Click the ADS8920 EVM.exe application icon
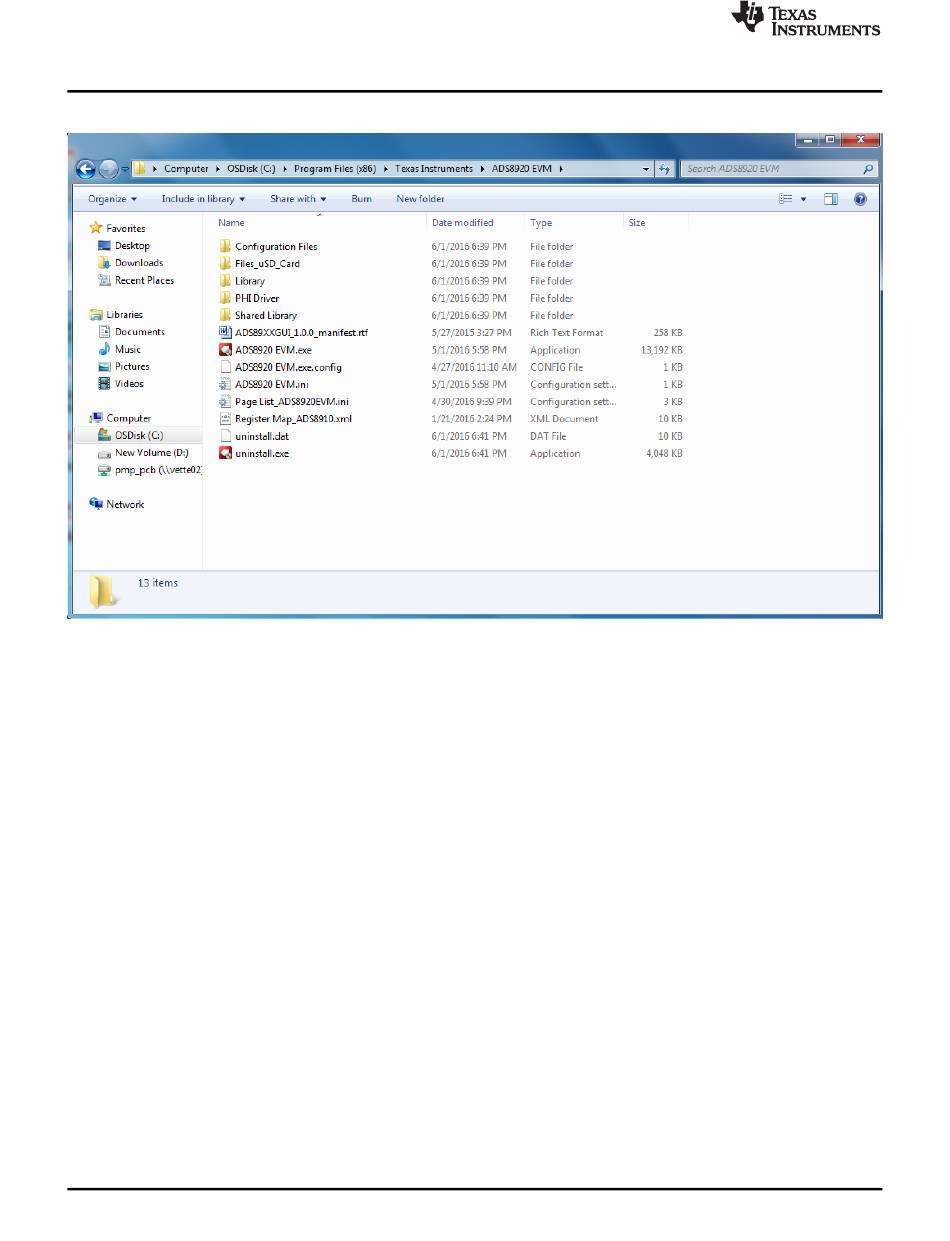This screenshot has height=1241, width=950. pos(226,350)
